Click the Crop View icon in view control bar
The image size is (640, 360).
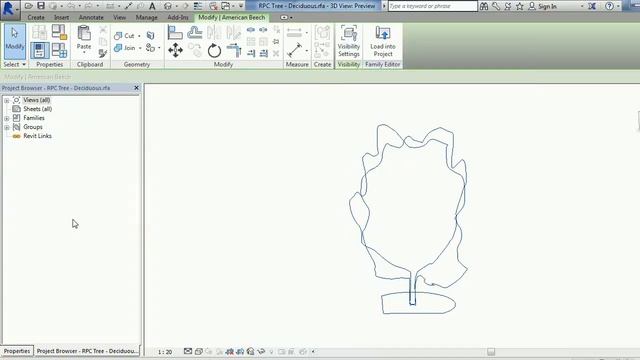click(230, 351)
